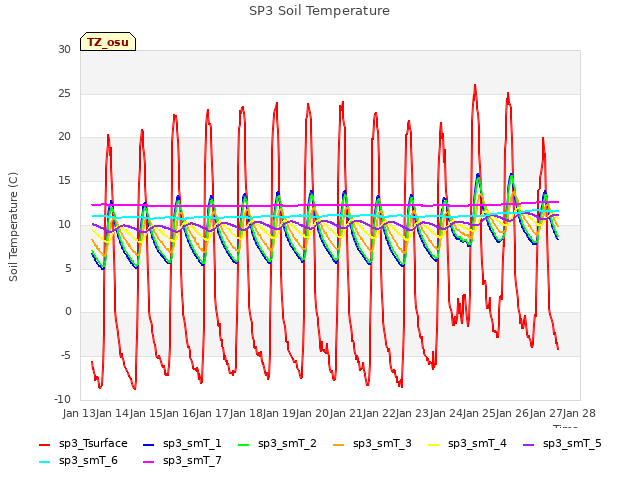
Task: Click the cyan sp3_smT_6 legend swatch
Action: tap(44, 462)
